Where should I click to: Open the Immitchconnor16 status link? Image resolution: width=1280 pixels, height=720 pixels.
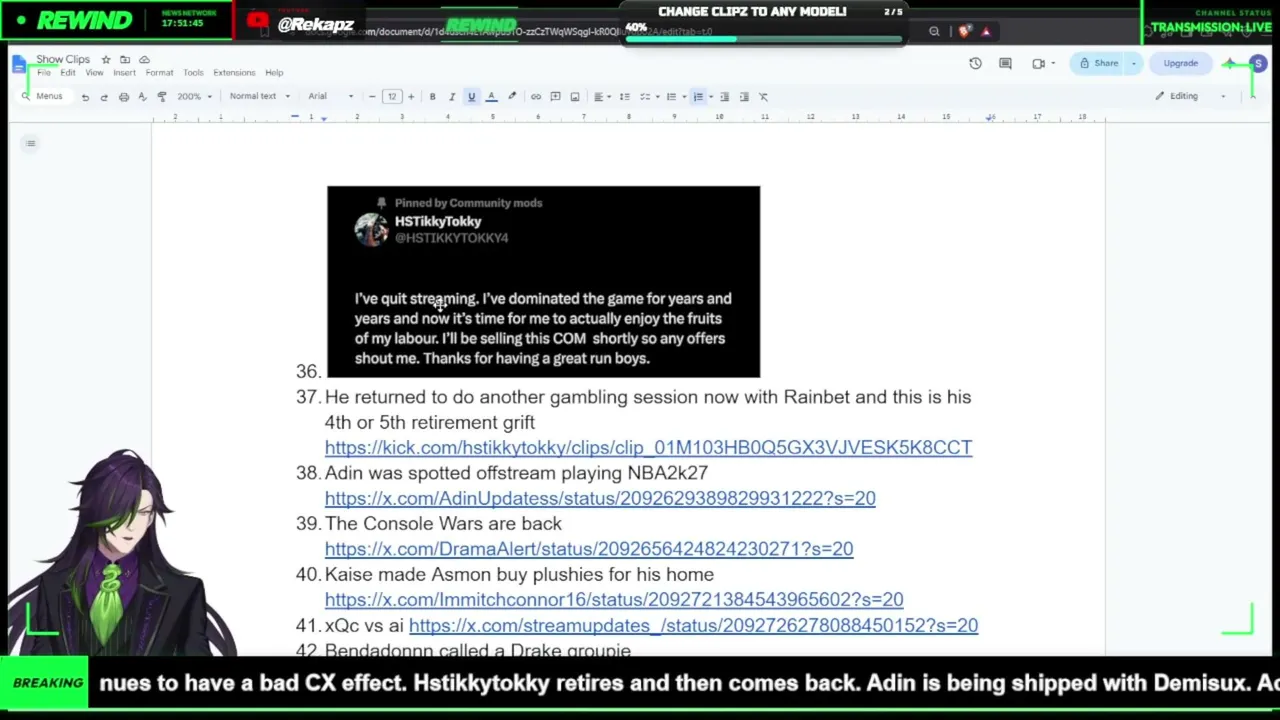614,599
